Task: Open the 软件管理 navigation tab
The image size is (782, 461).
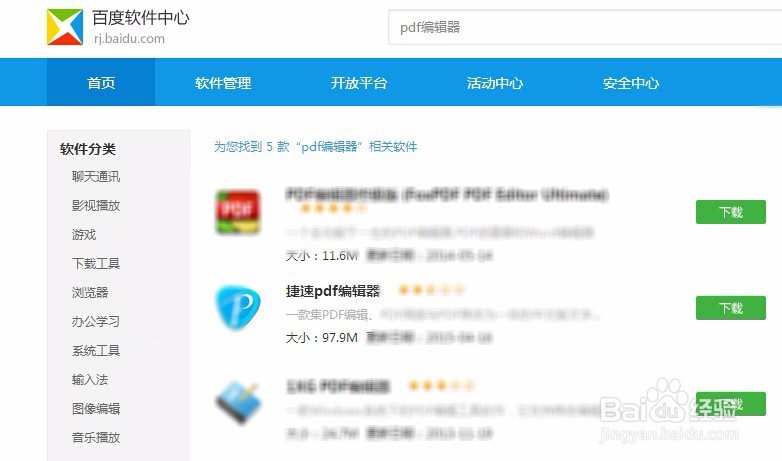Action: [x=223, y=82]
